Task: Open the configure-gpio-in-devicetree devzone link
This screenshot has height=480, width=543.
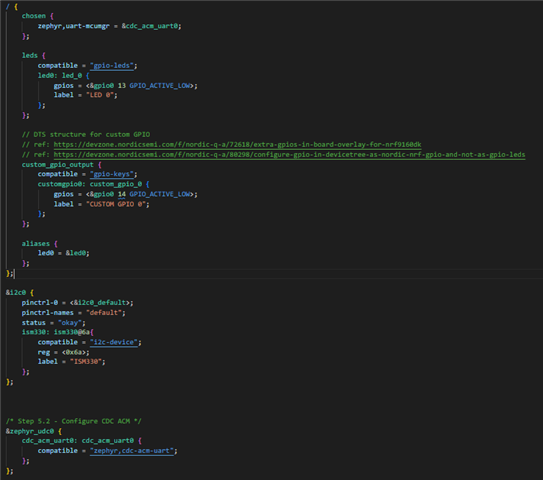Action: [289, 154]
